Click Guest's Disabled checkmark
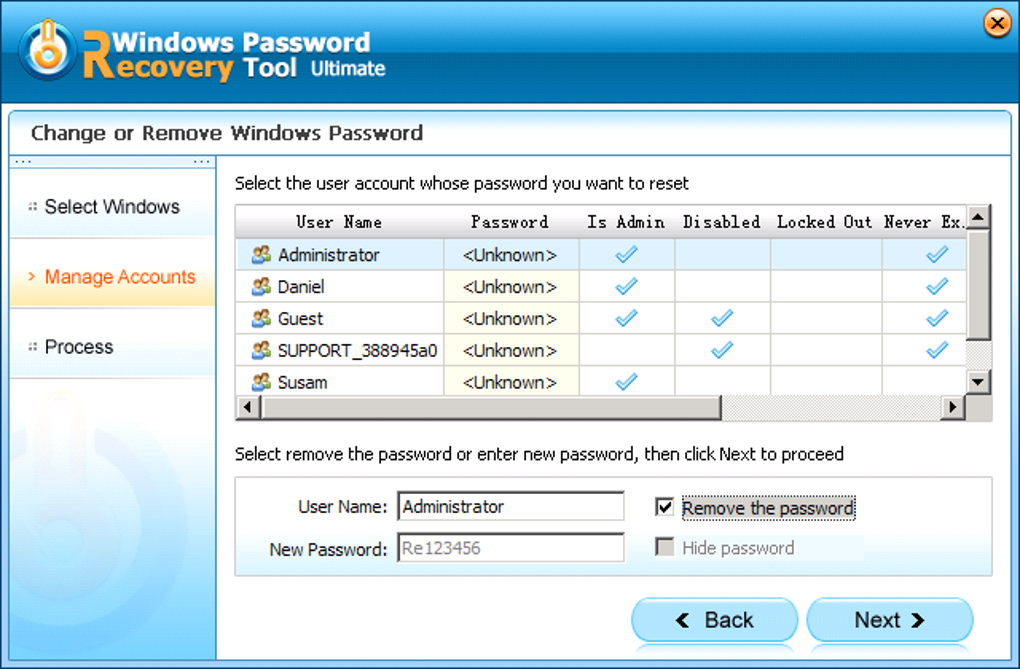 721,319
